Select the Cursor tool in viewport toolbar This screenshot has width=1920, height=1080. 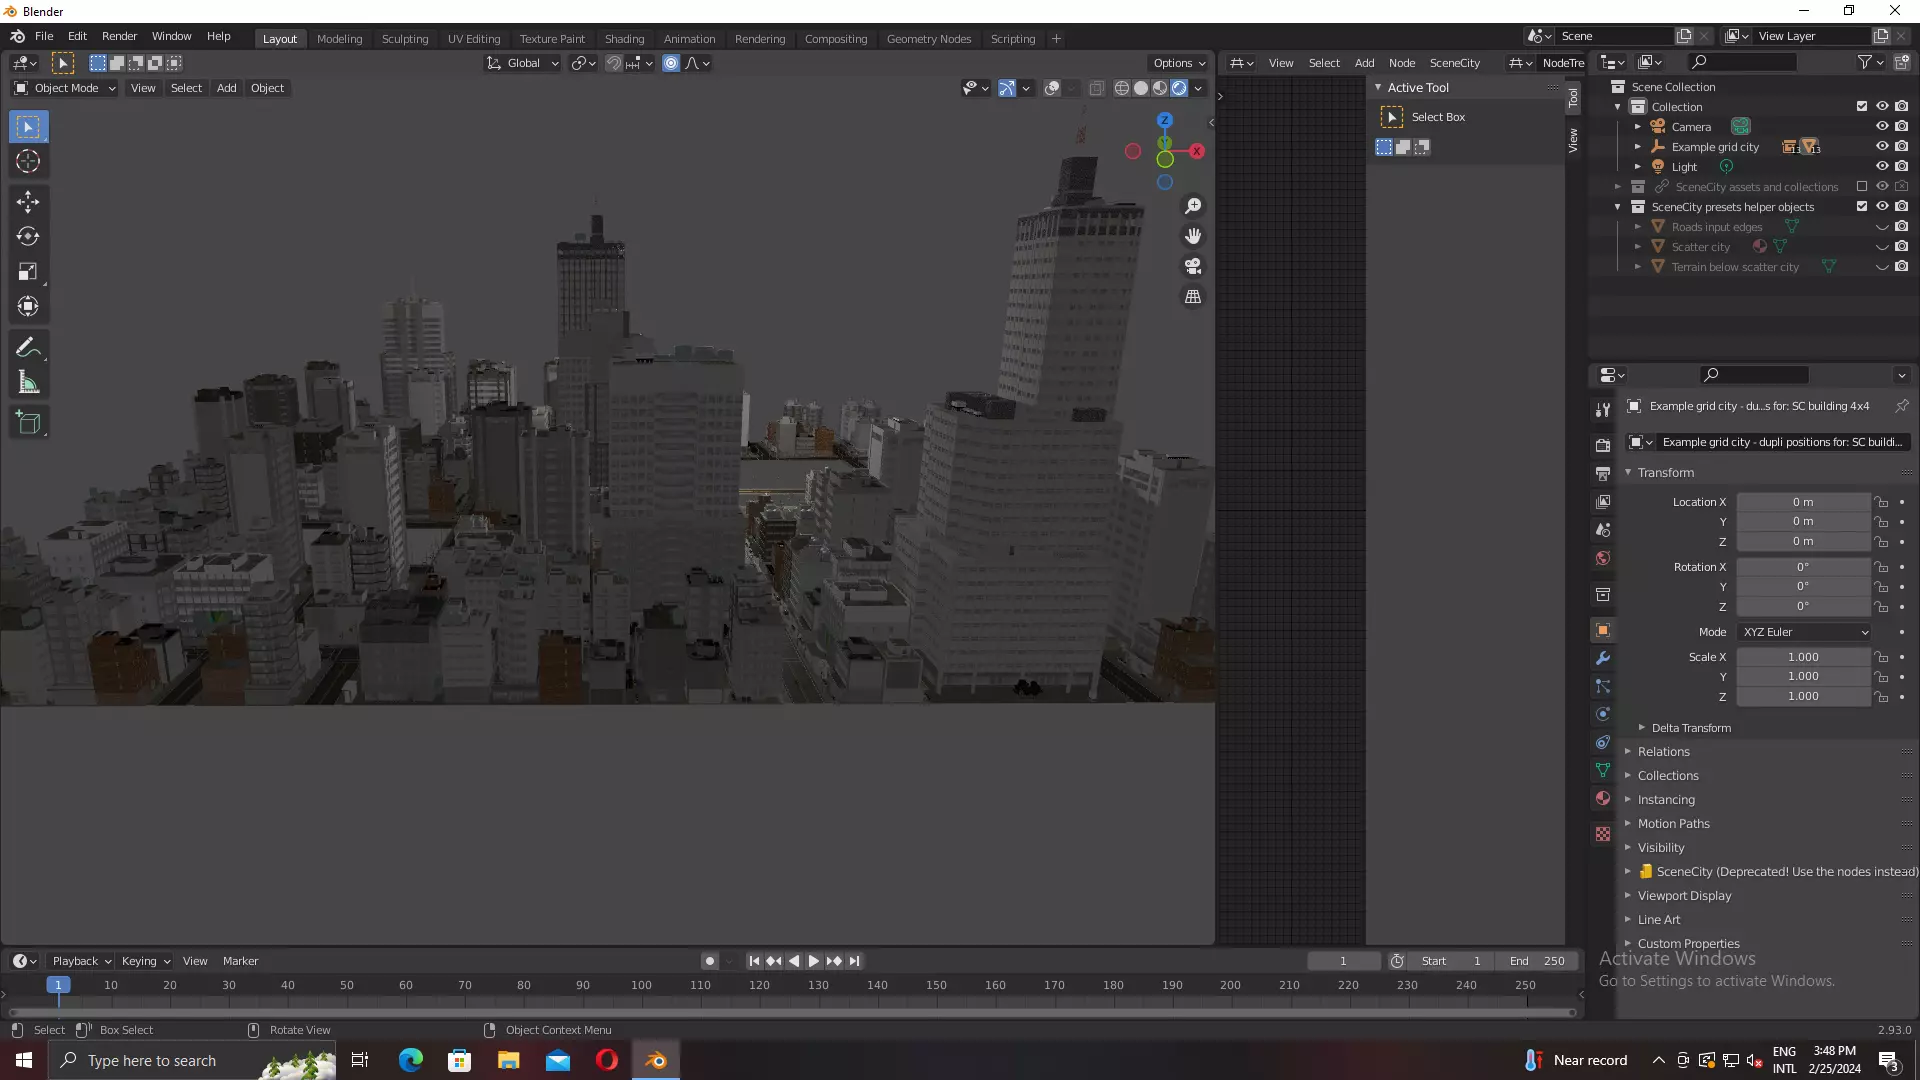[x=28, y=162]
